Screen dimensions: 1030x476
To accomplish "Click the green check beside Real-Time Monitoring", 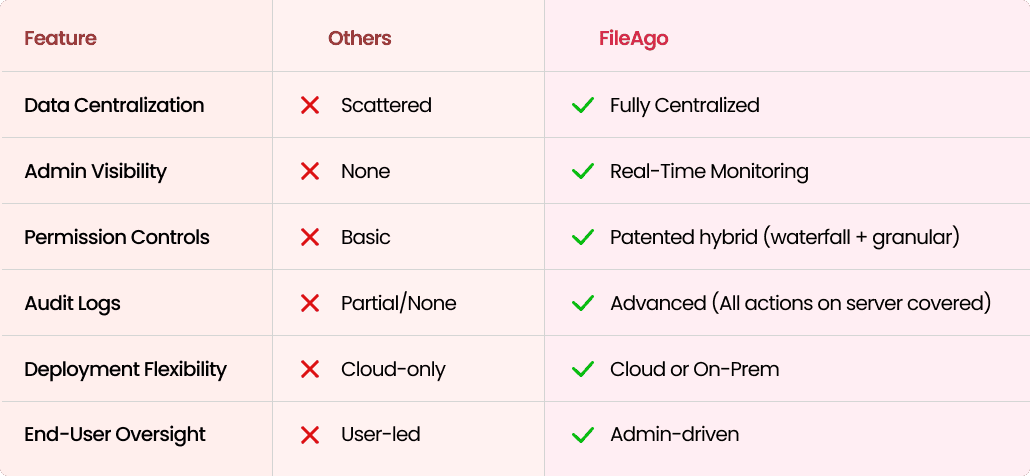I will pyautogui.click(x=583, y=171).
